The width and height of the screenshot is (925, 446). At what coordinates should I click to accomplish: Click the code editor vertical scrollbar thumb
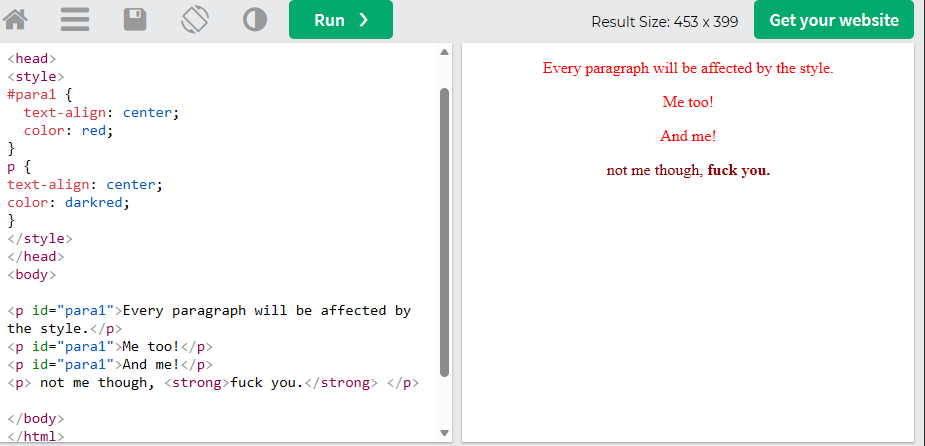(445, 232)
